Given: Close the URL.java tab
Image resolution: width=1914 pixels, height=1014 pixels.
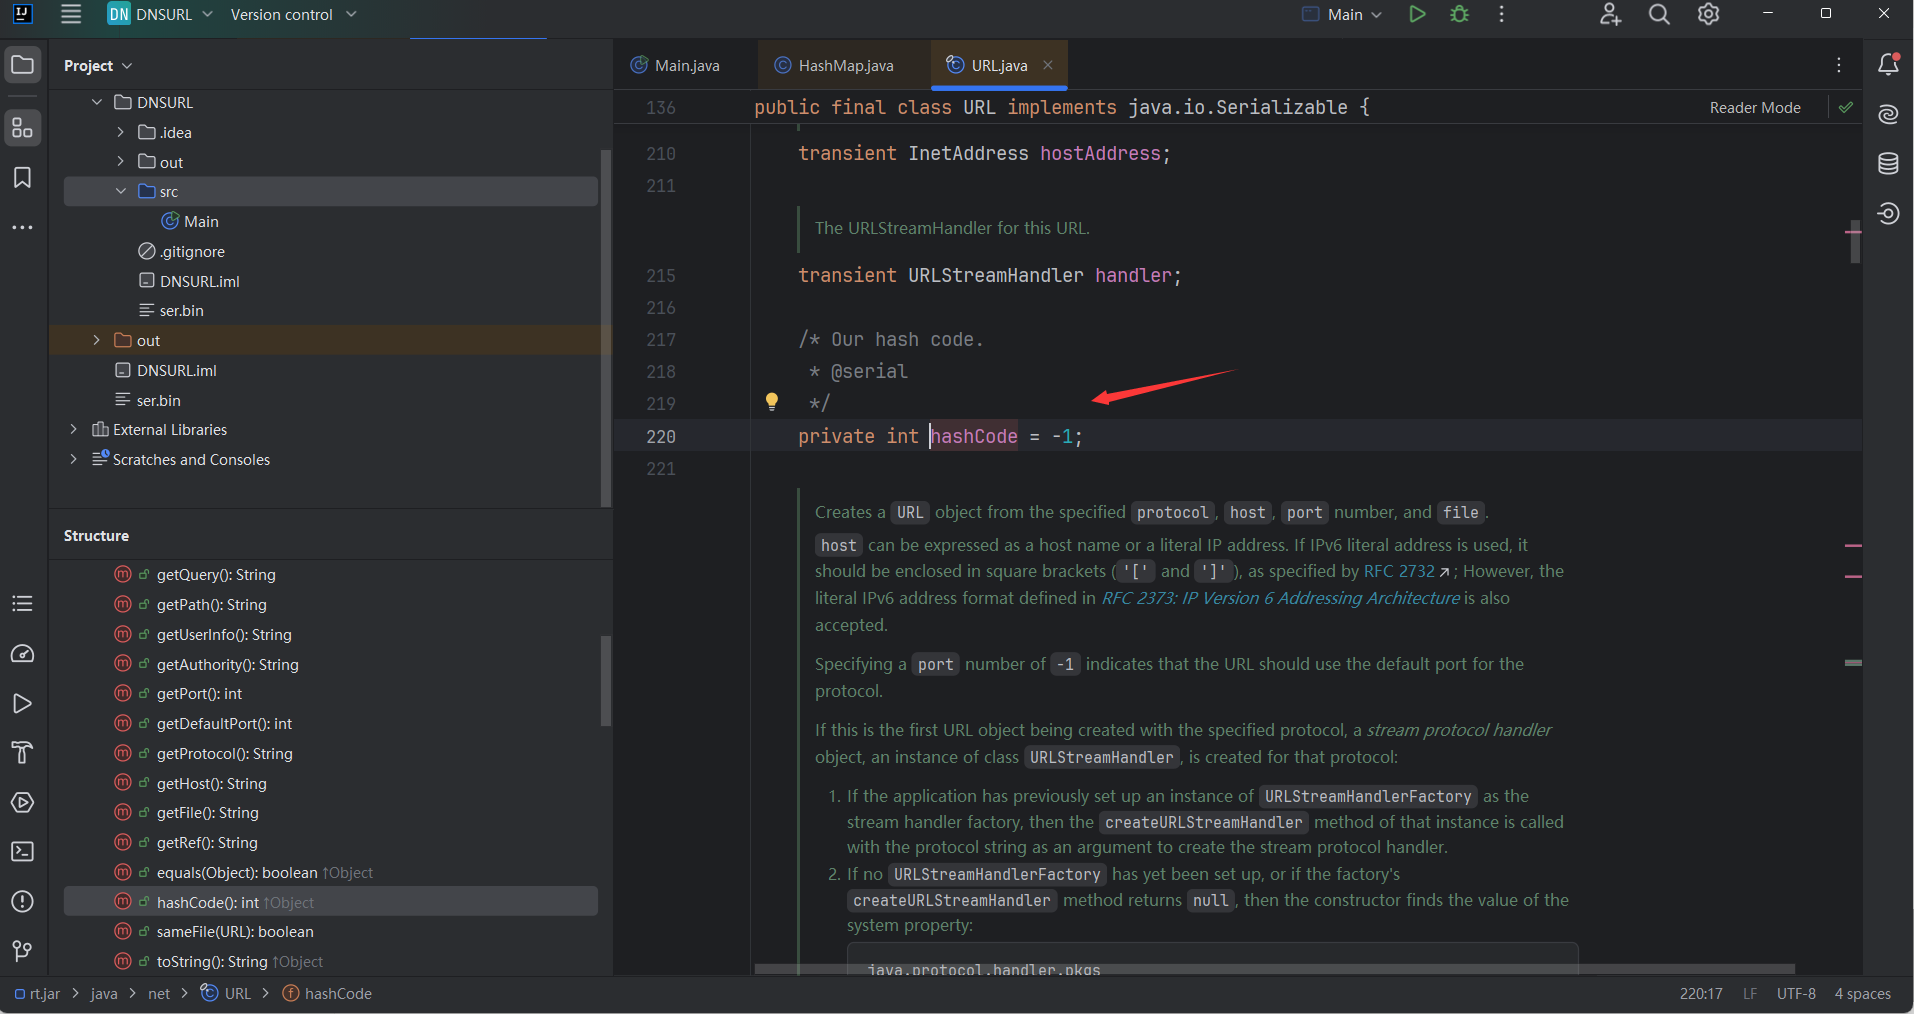Looking at the screenshot, I should pyautogui.click(x=1048, y=65).
